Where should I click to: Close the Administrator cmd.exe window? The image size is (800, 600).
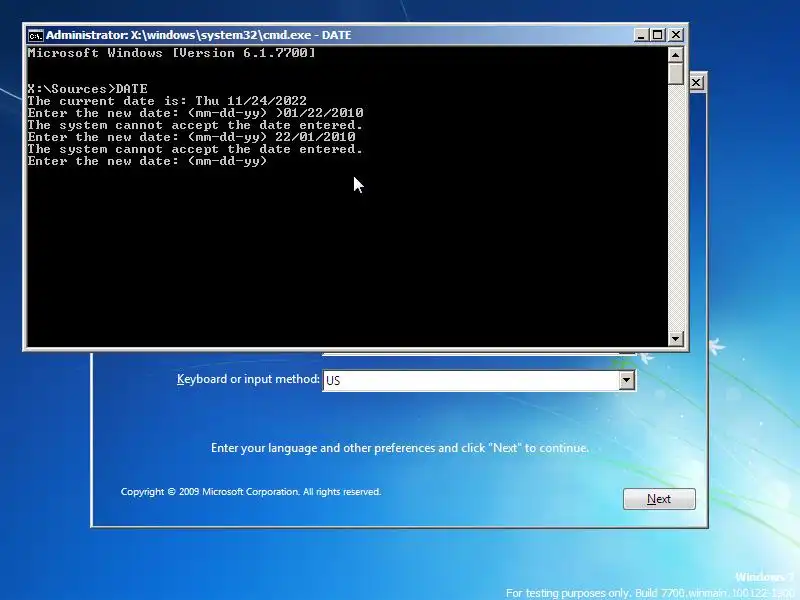(x=676, y=35)
